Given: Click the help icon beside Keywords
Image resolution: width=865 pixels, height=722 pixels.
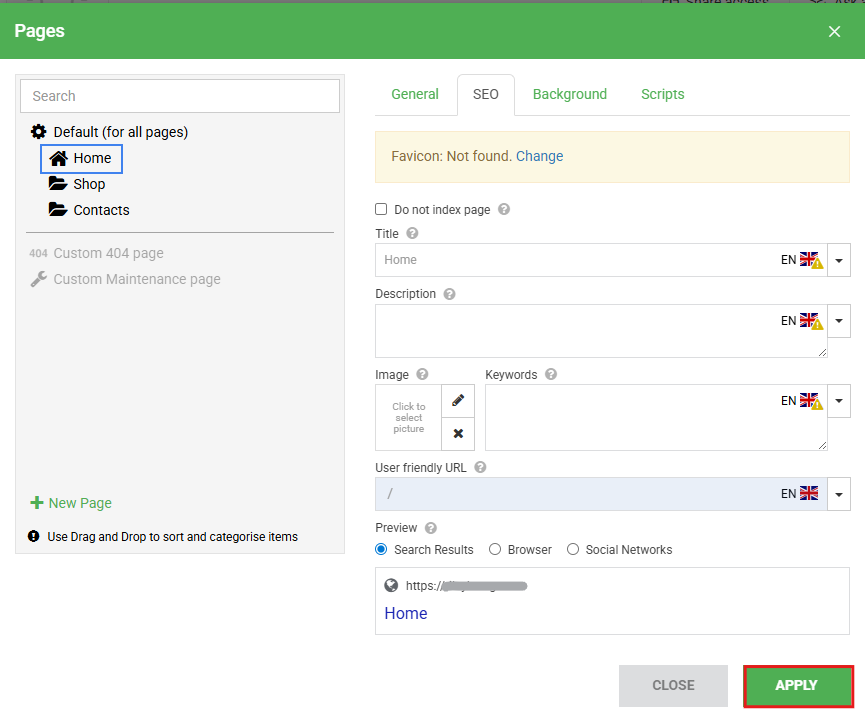Looking at the screenshot, I should tap(551, 375).
